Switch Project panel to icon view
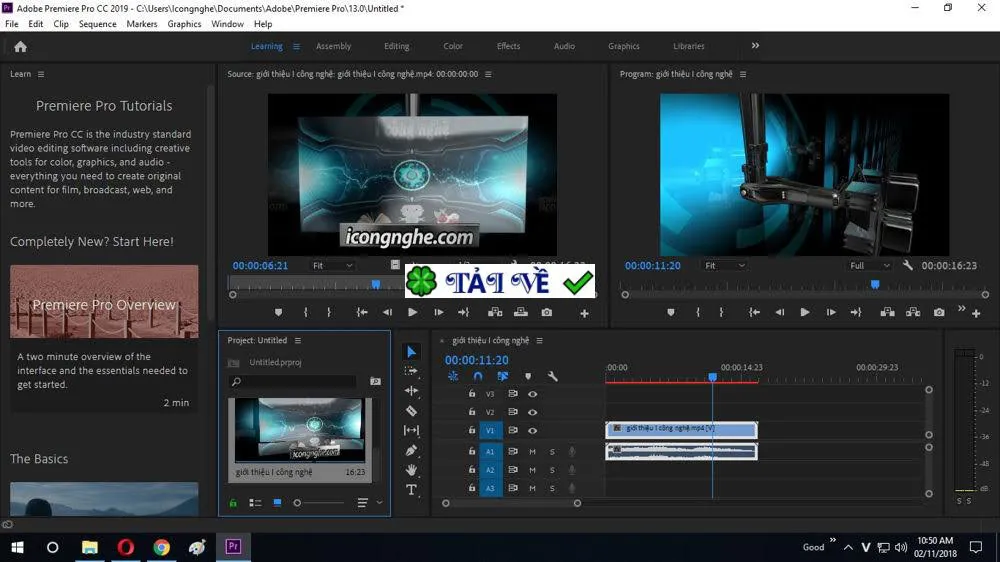 tap(277, 503)
